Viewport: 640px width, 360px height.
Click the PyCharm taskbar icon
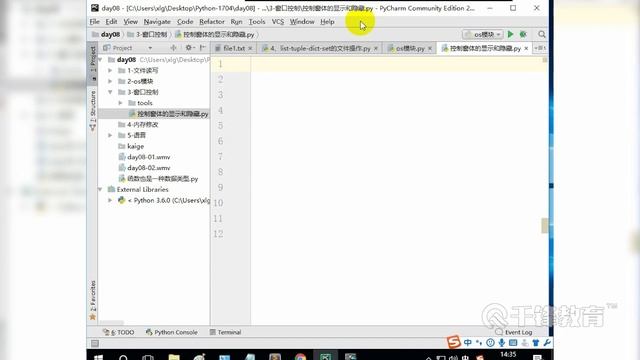click(325, 356)
